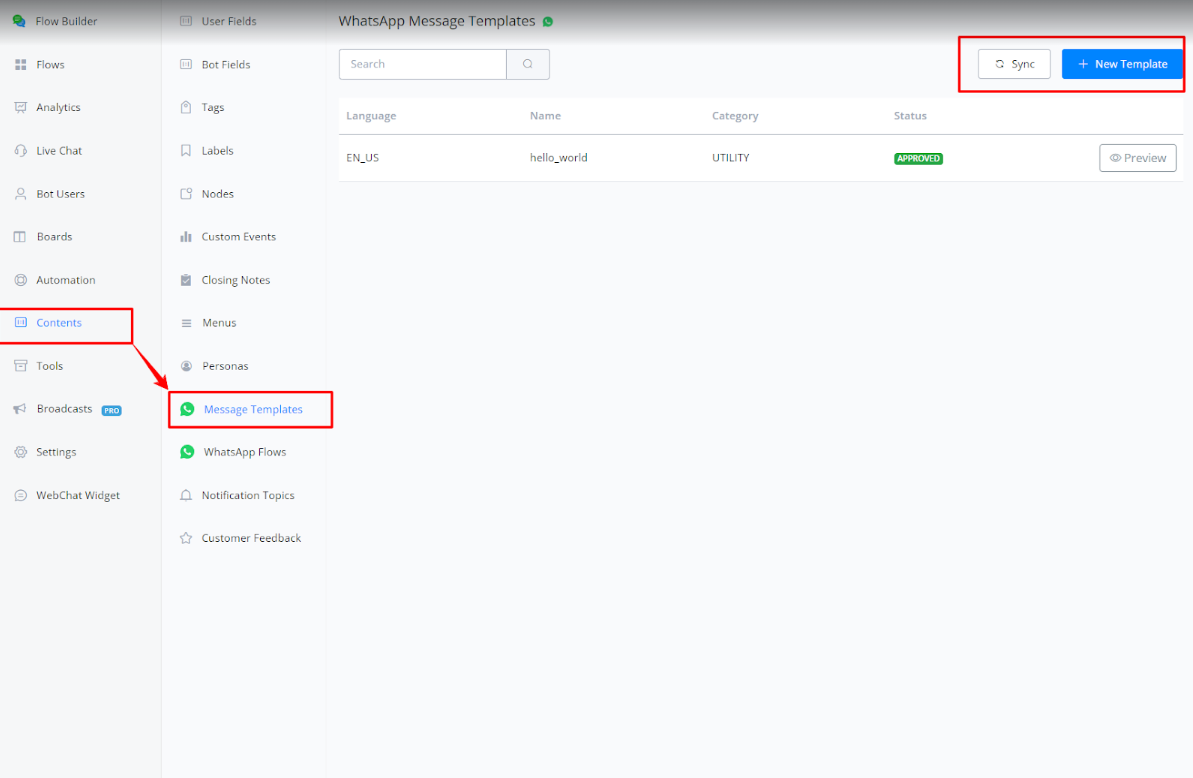Click the Broadcasts megaphone icon
Screen dimensions: 1193x778
click(x=20, y=409)
